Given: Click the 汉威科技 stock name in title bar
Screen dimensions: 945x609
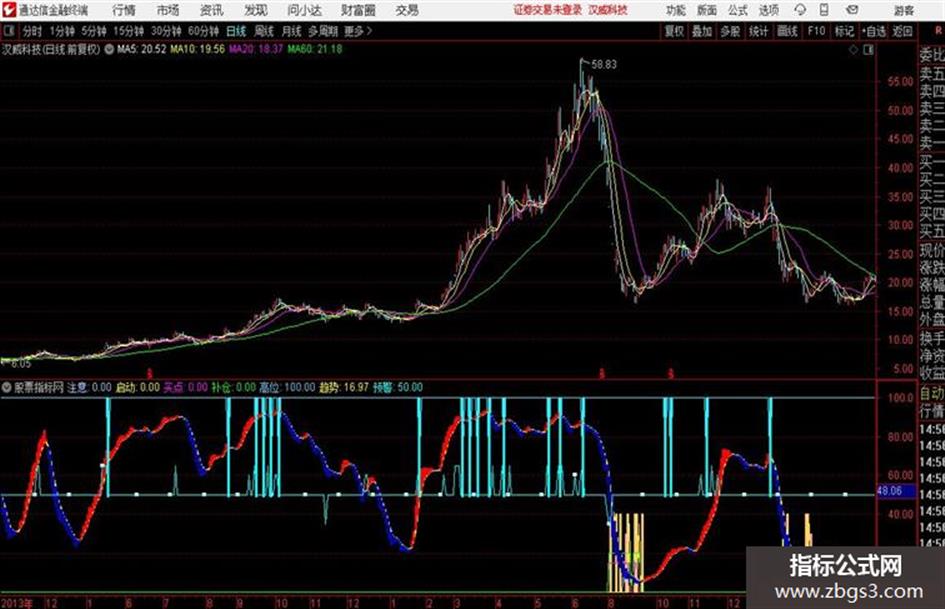Looking at the screenshot, I should pyautogui.click(x=608, y=10).
